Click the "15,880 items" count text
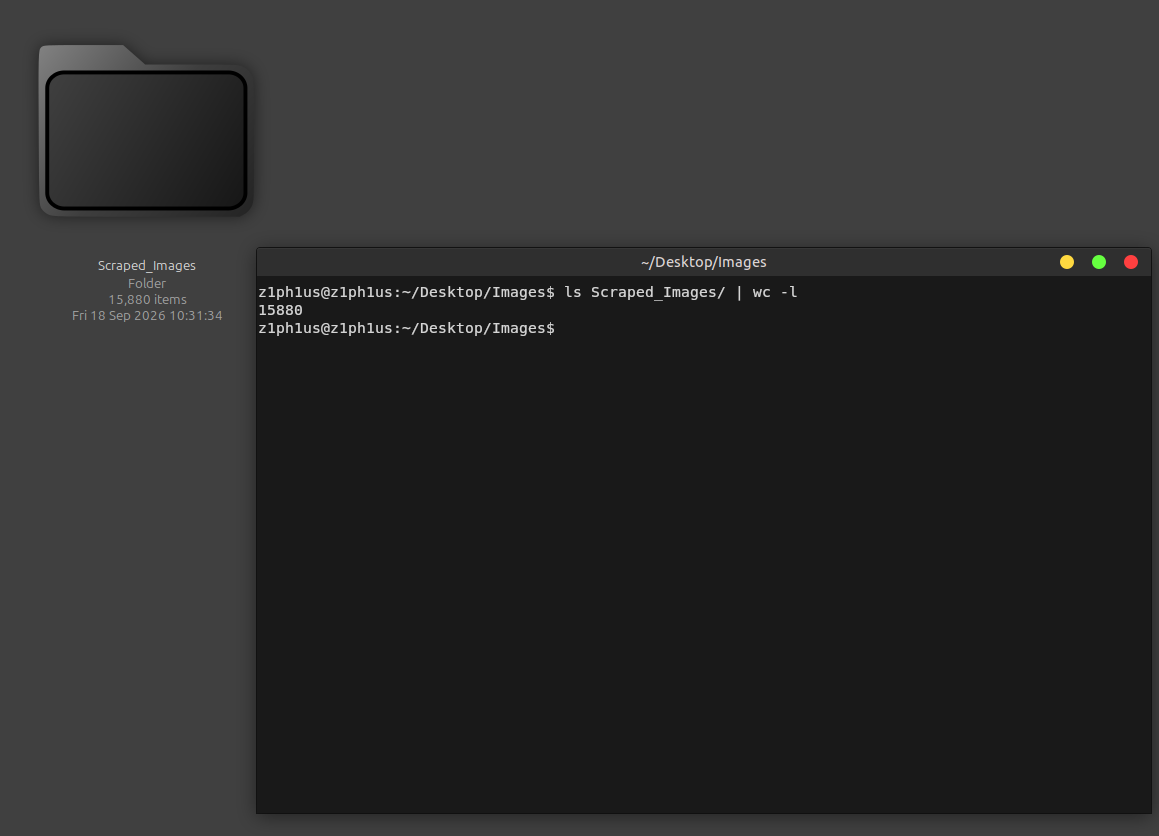1159x836 pixels. pyautogui.click(x=147, y=299)
